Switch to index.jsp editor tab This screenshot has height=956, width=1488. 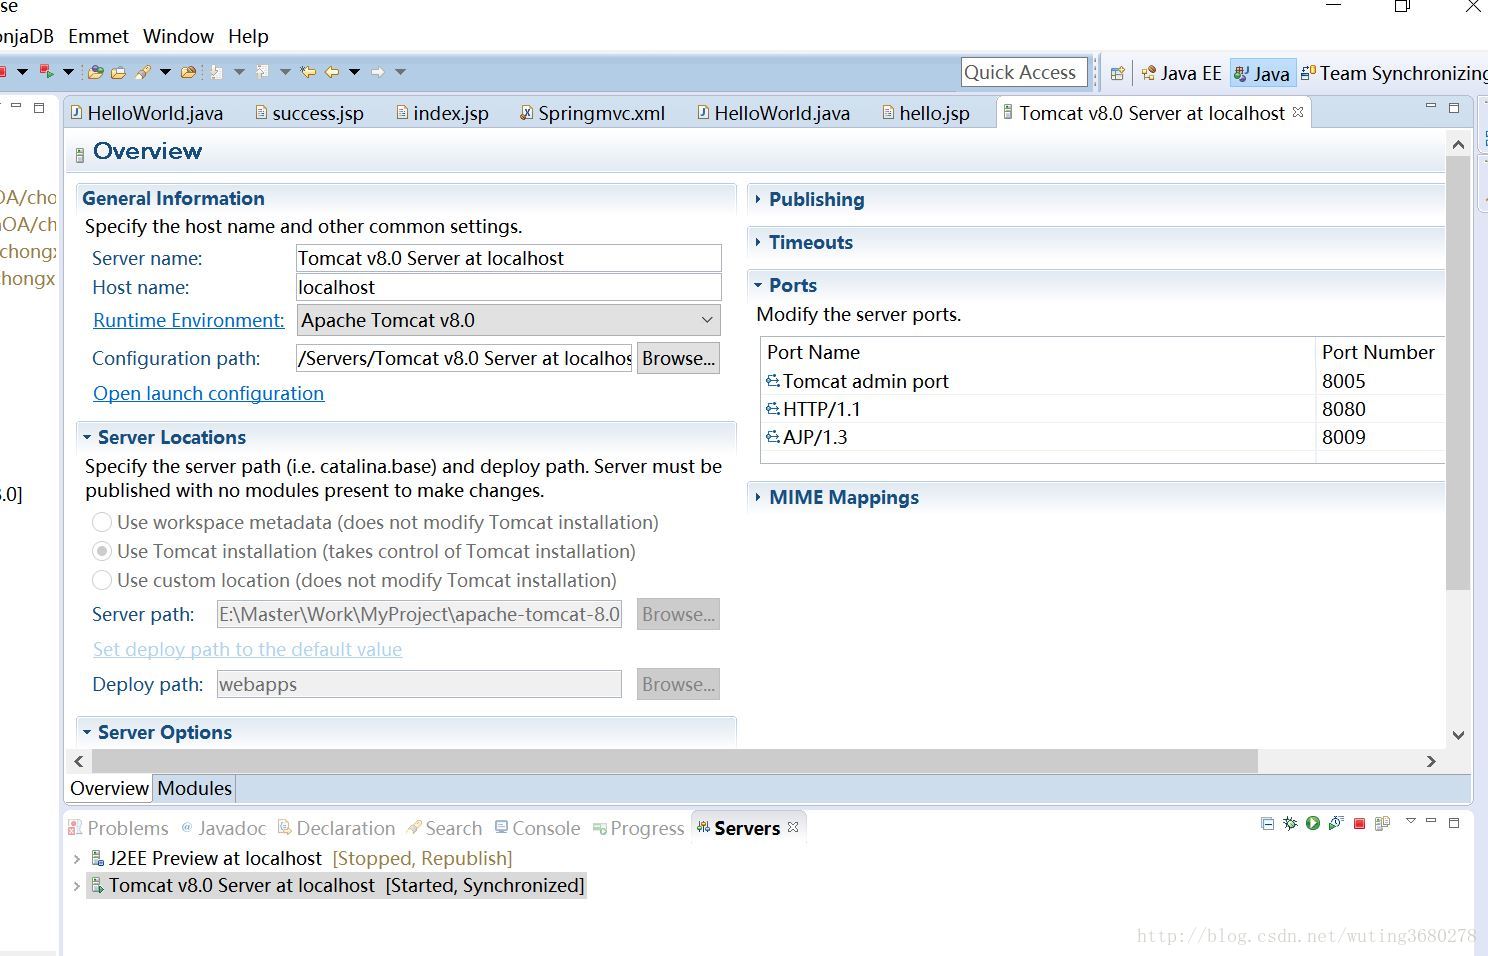tap(442, 113)
